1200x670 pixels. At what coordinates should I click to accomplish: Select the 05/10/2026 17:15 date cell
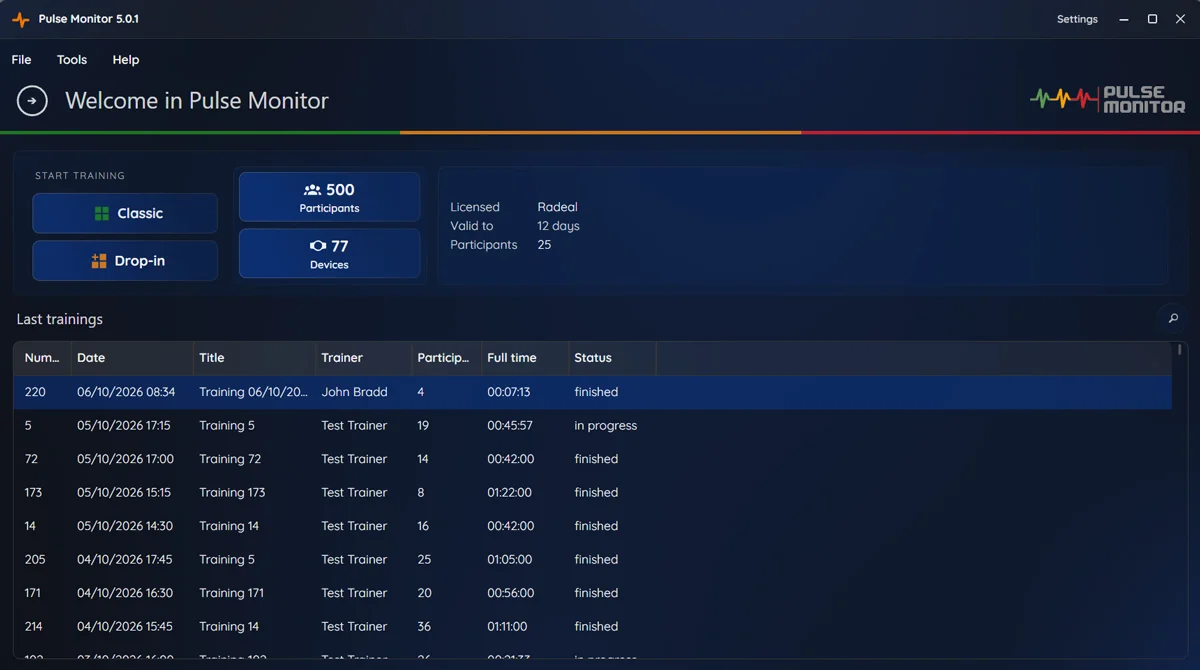click(x=124, y=425)
